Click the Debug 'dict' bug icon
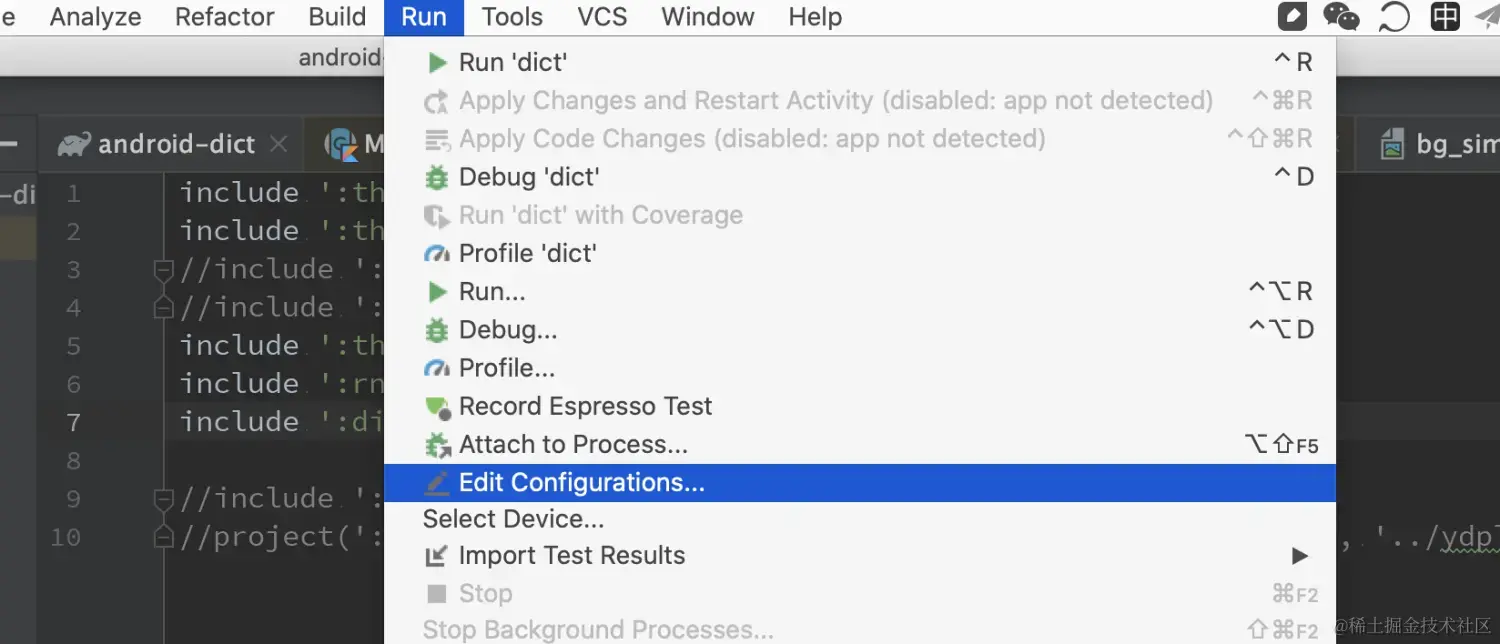Screen dimensions: 1500x644 (x=437, y=178)
